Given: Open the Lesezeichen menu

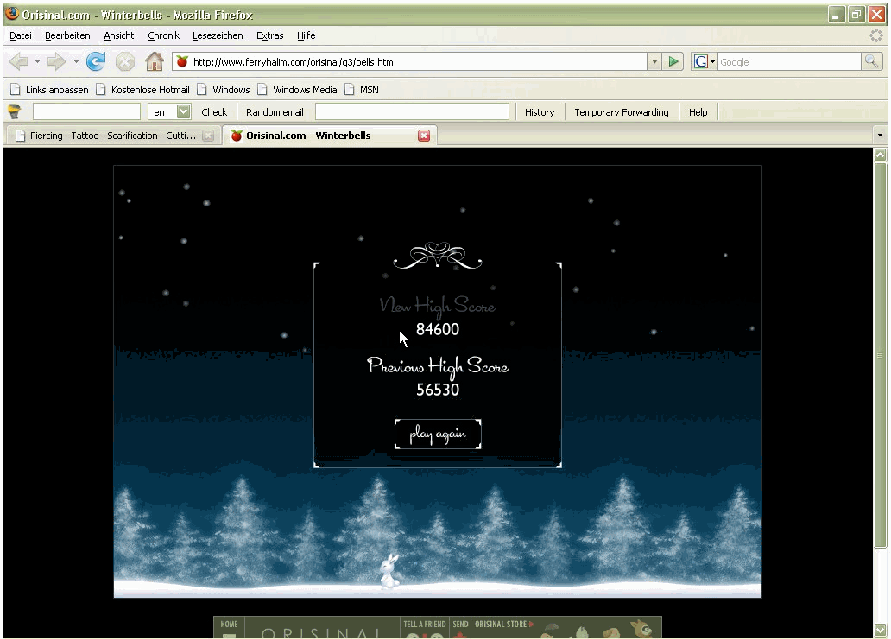Looking at the screenshot, I should pyautogui.click(x=218, y=36).
